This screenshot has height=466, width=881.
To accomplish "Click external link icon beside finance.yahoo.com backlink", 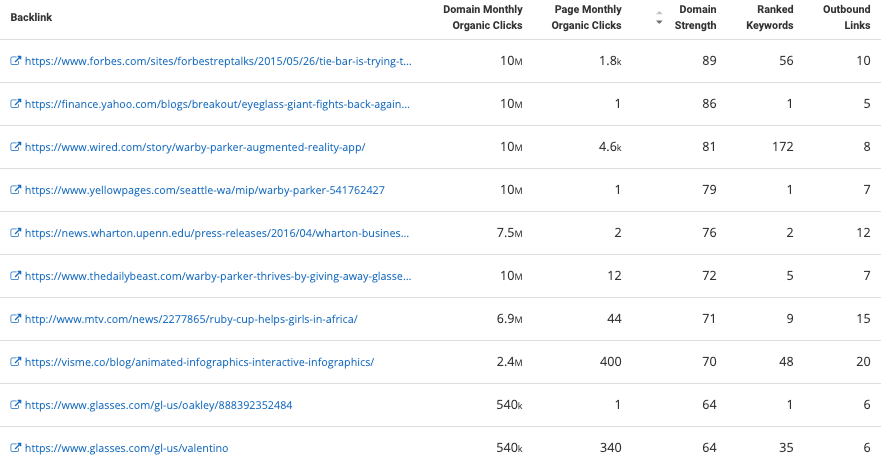I will point(16,103).
